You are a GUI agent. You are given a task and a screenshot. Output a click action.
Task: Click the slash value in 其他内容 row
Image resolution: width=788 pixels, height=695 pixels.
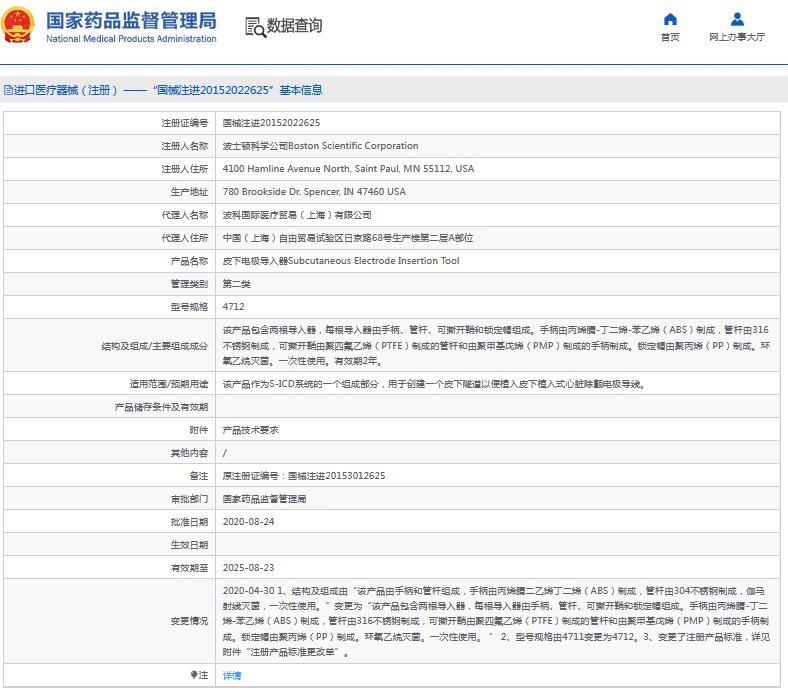pyautogui.click(x=225, y=453)
